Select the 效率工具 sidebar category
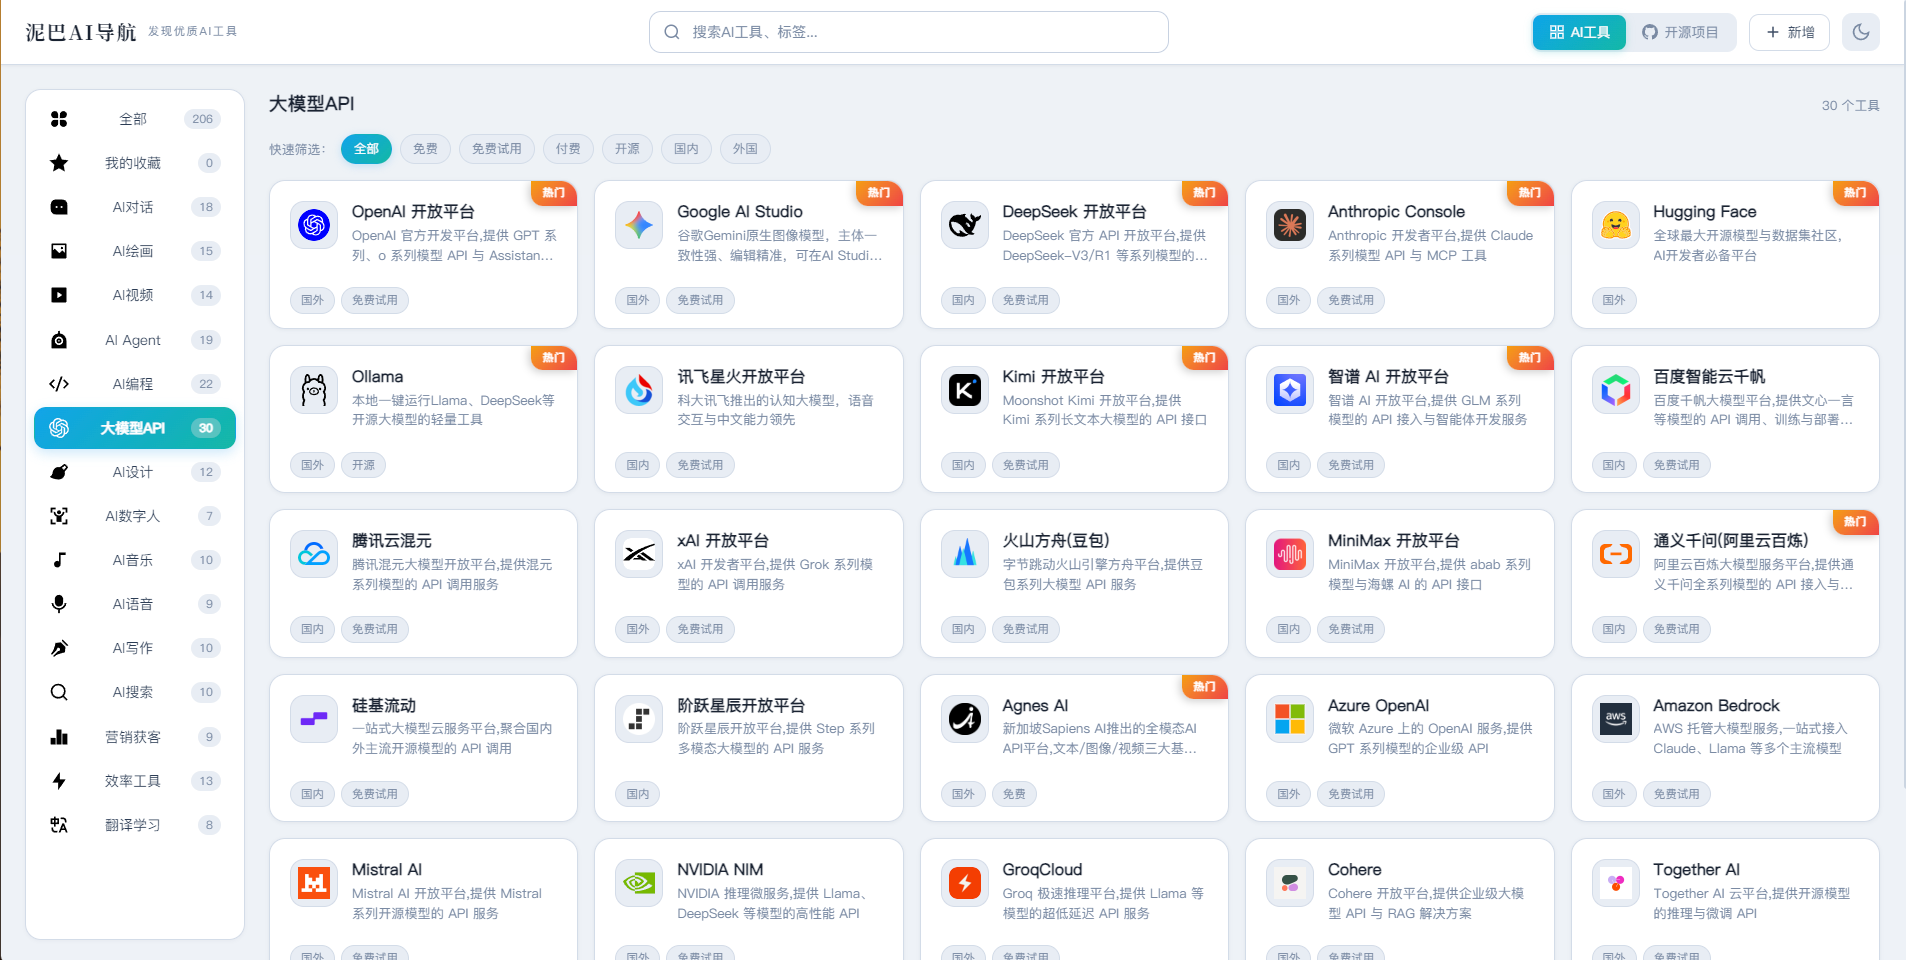Image resolution: width=1906 pixels, height=960 pixels. (x=135, y=781)
